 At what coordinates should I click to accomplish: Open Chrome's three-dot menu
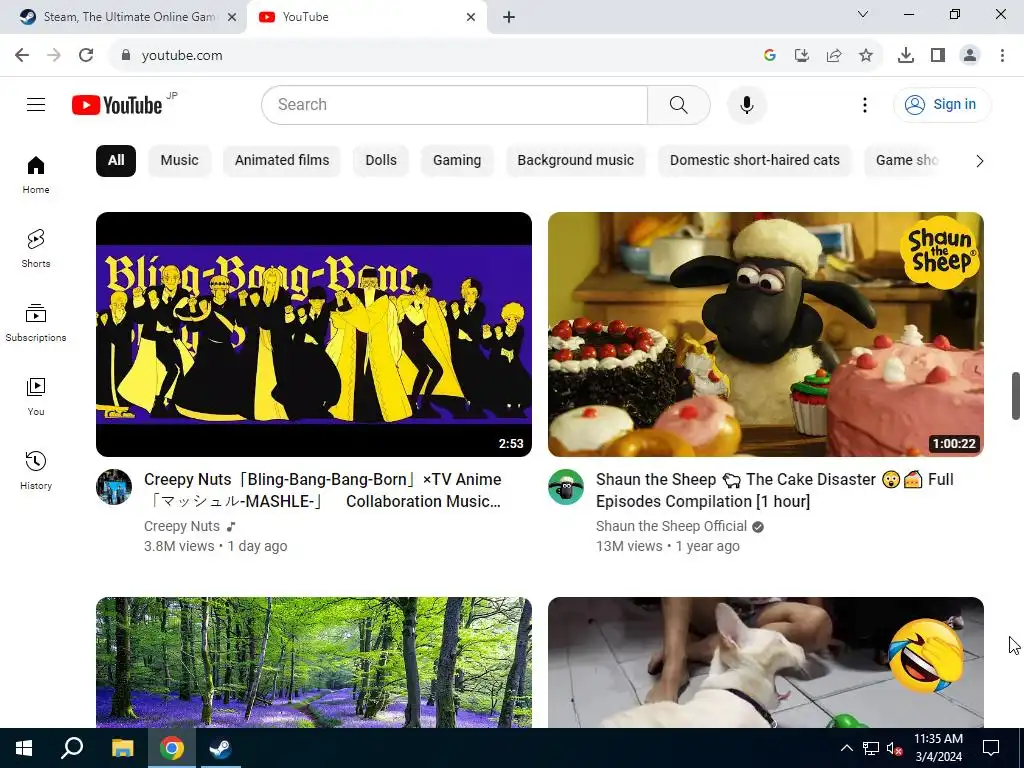pos(1002,56)
